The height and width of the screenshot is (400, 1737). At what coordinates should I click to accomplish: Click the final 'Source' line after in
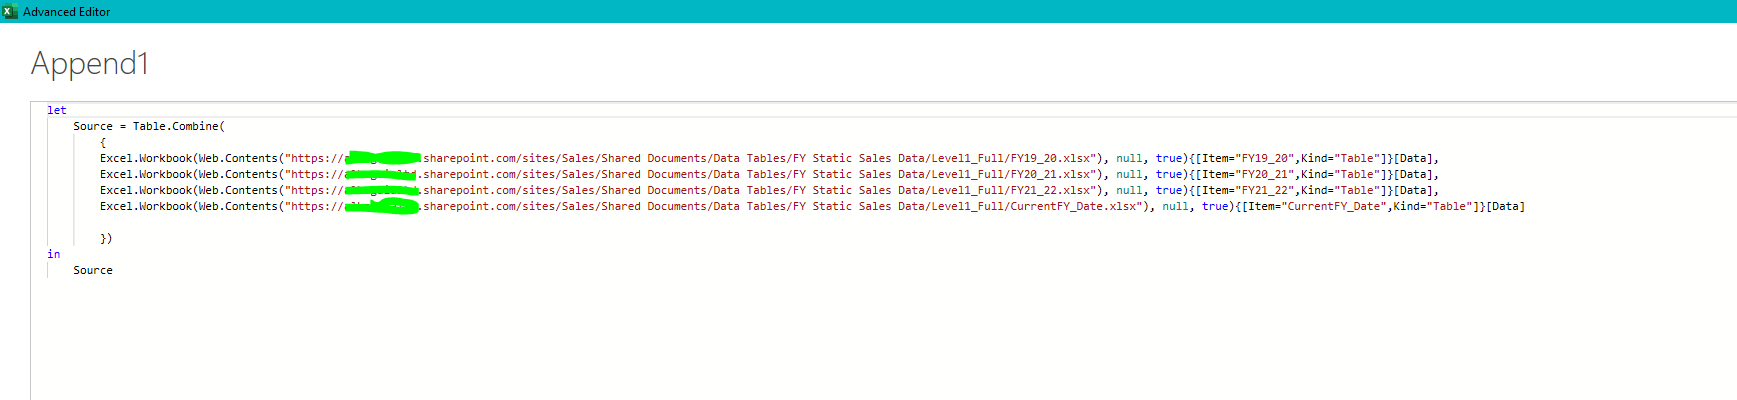point(93,270)
